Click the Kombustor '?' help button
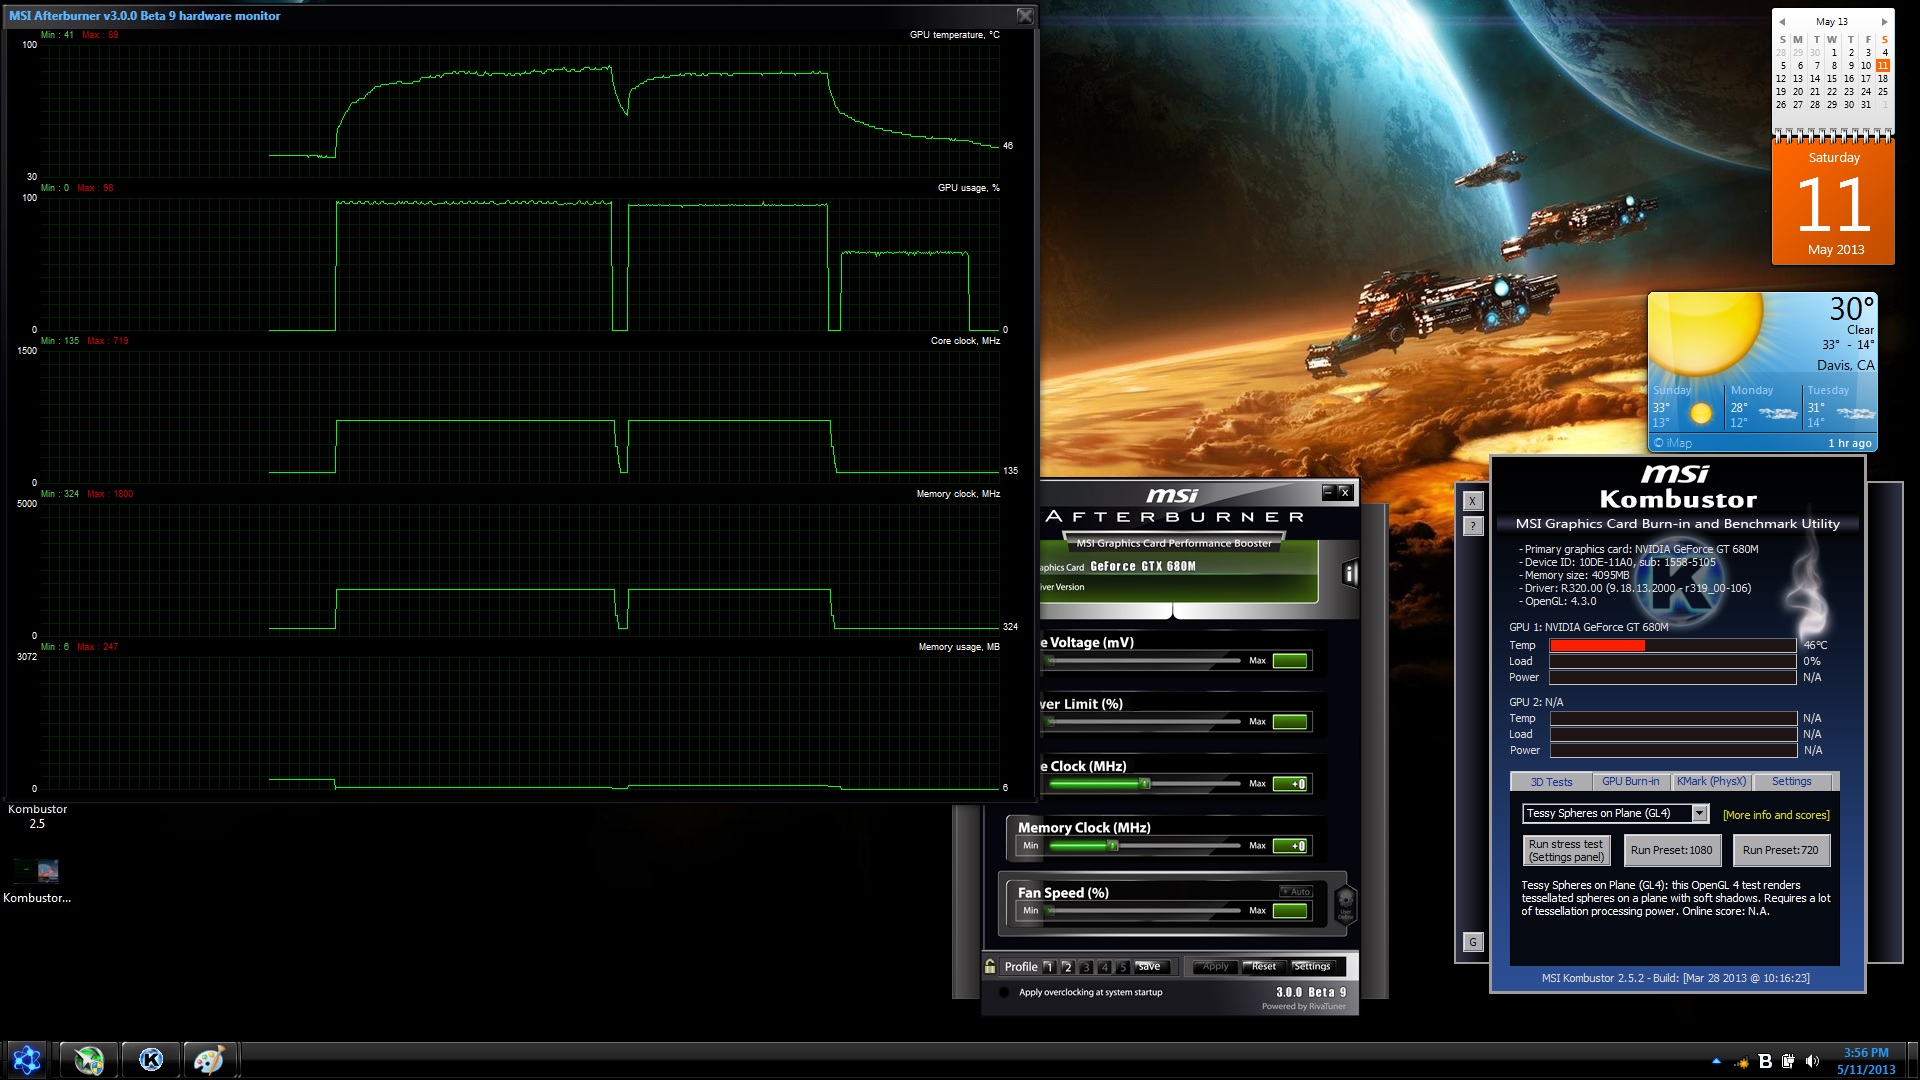 tap(1472, 526)
